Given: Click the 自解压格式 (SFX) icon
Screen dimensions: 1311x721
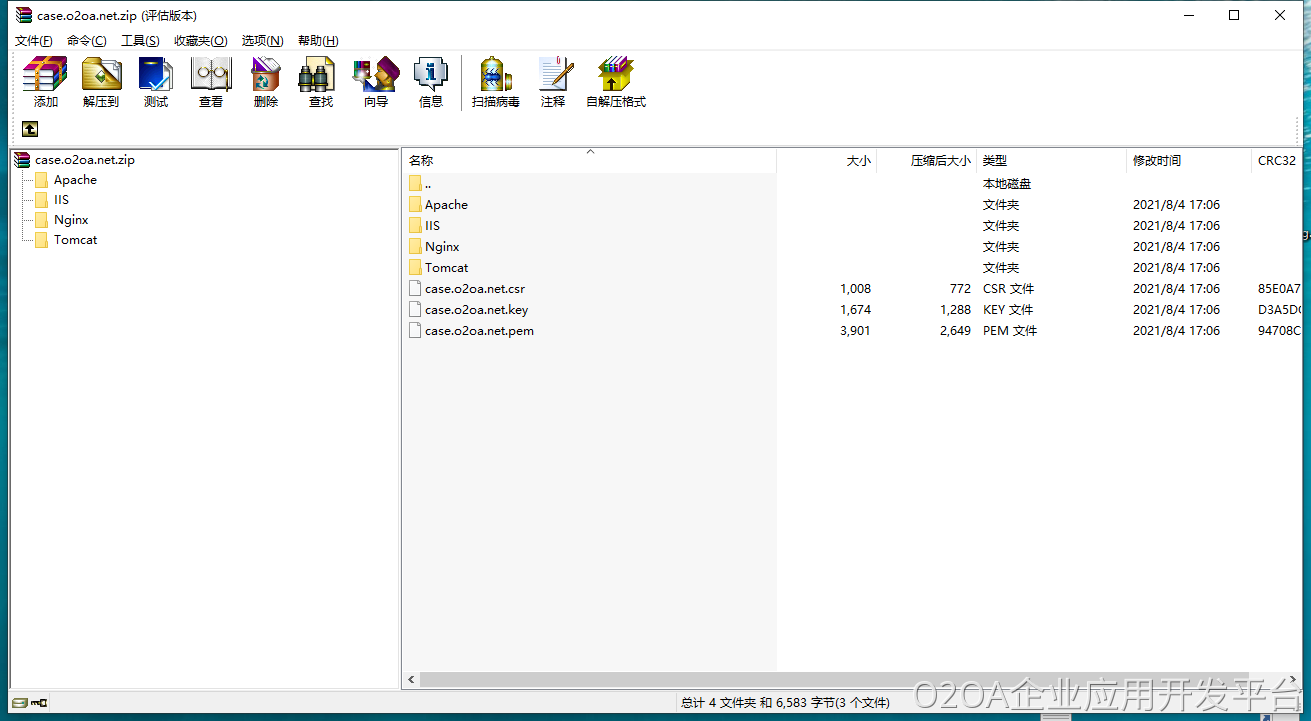Looking at the screenshot, I should click(616, 82).
